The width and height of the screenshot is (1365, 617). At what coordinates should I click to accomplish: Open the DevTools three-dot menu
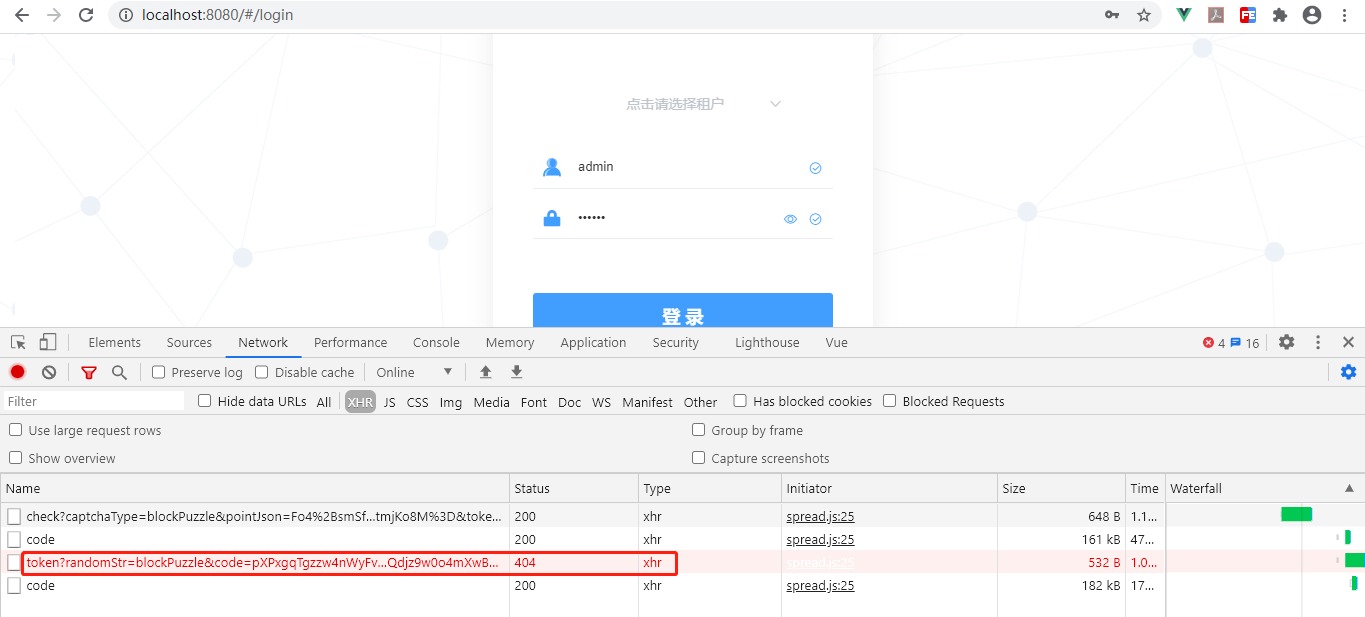coord(1317,342)
